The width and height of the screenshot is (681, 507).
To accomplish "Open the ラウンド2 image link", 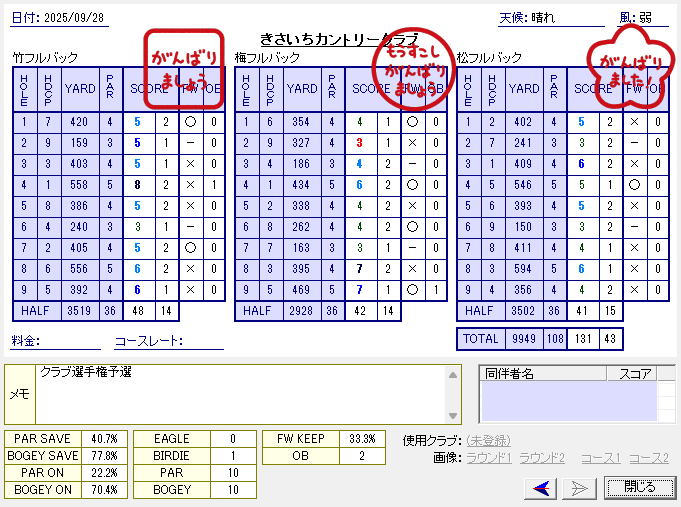I will 542,457.
